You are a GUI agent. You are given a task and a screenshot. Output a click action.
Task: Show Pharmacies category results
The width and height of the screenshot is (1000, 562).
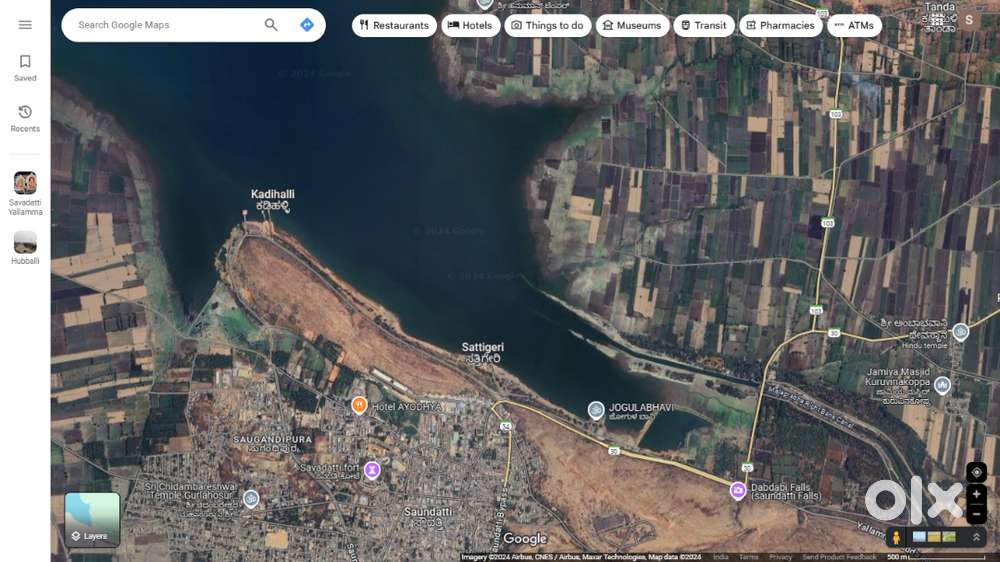pyautogui.click(x=780, y=25)
